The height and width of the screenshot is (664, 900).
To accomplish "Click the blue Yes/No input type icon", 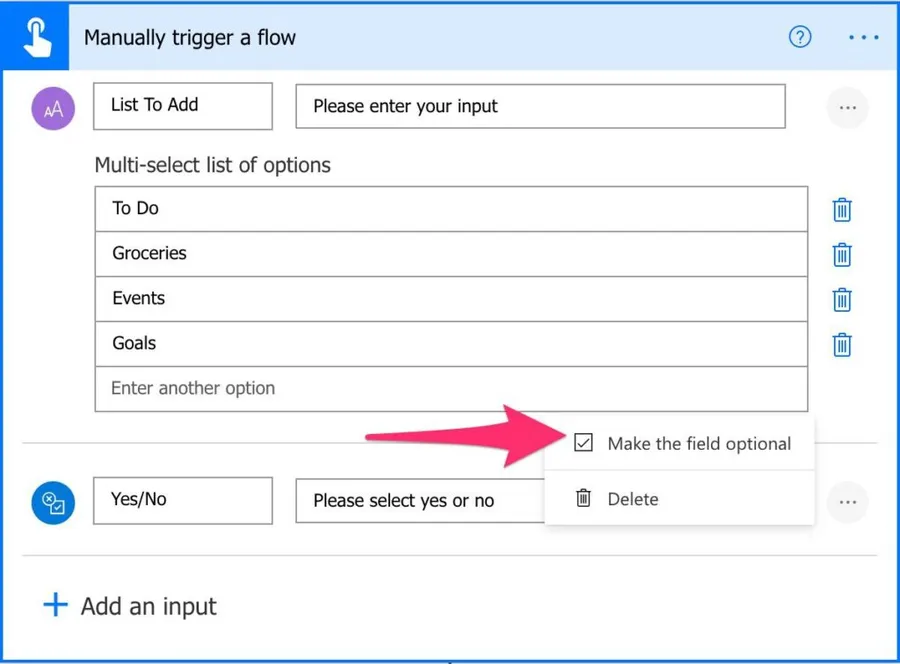I will point(53,501).
